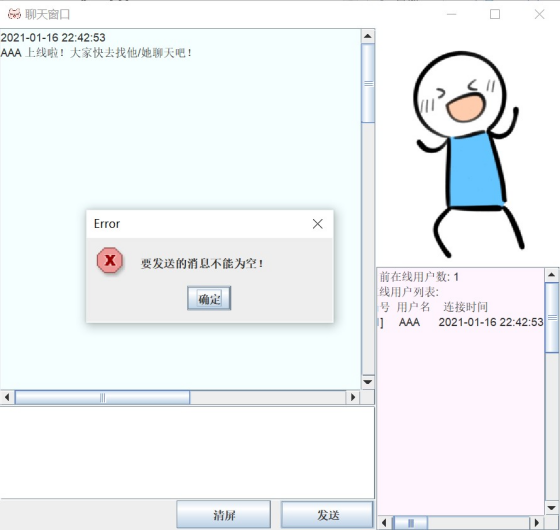Click the 用户名 column header text

pyautogui.click(x=413, y=307)
